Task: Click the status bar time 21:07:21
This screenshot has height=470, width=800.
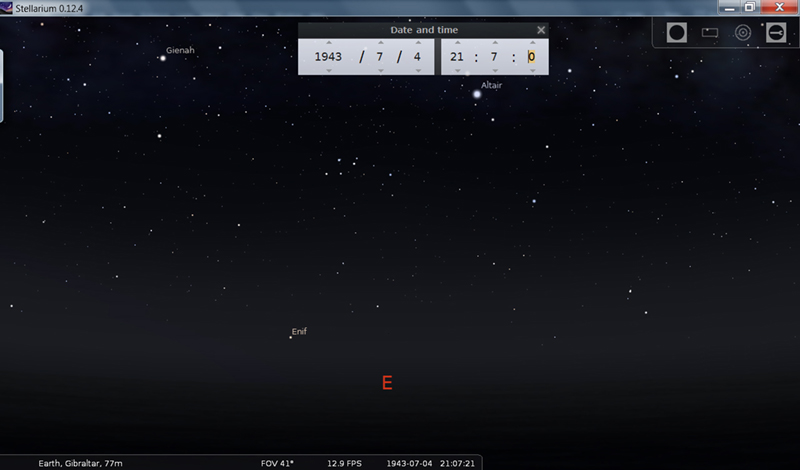Action: point(457,463)
